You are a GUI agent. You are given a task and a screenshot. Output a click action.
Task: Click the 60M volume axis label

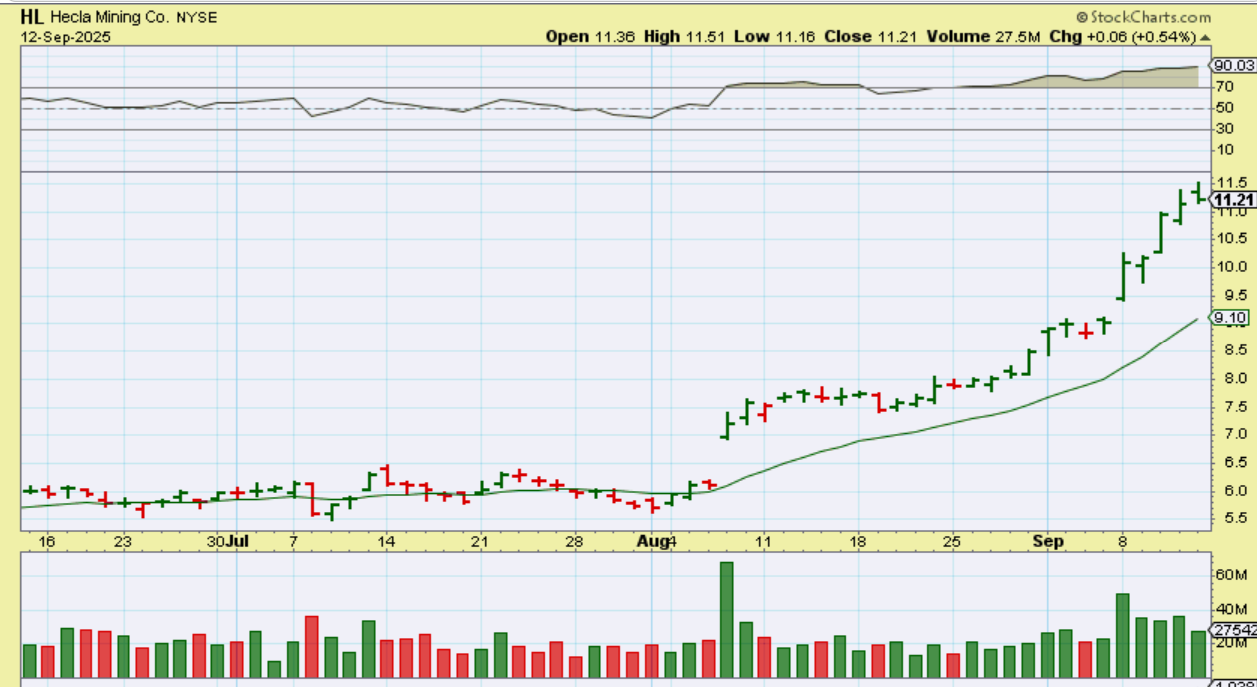click(1229, 576)
